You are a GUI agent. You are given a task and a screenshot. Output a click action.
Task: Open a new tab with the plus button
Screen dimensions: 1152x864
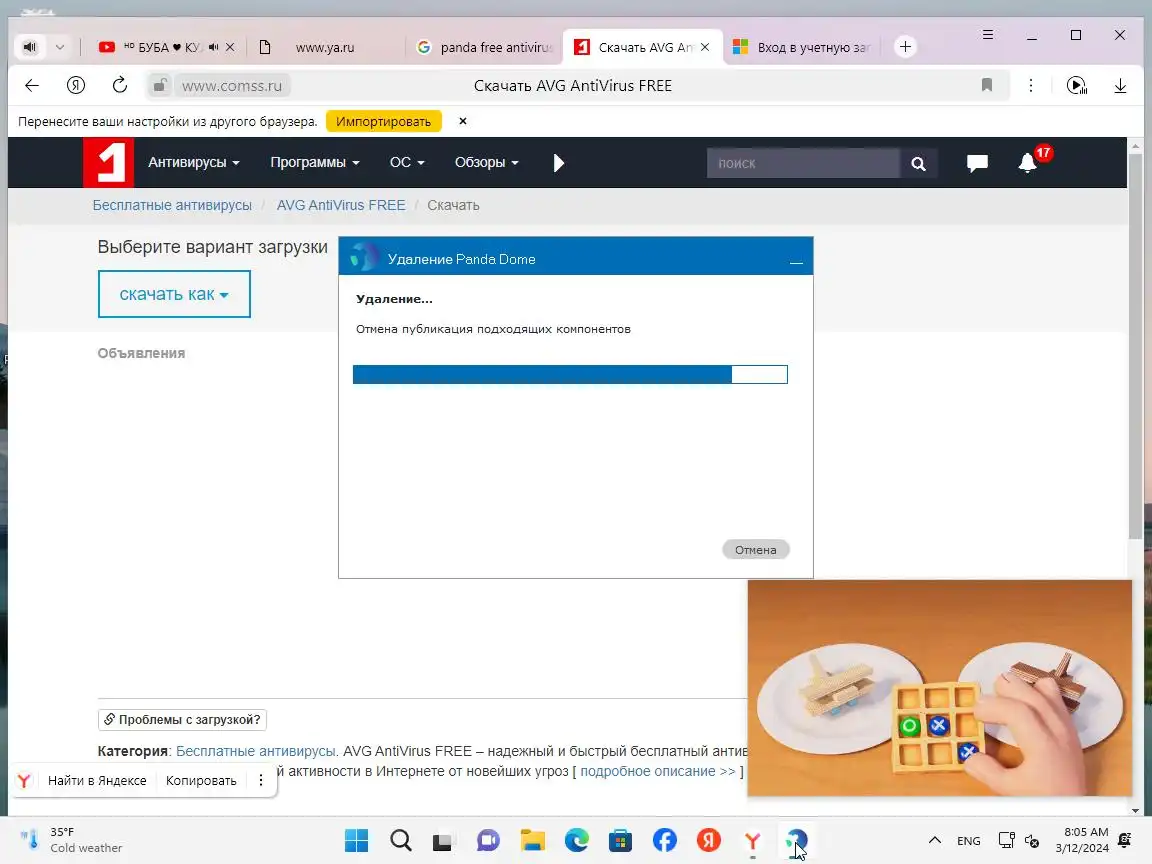[x=905, y=47]
